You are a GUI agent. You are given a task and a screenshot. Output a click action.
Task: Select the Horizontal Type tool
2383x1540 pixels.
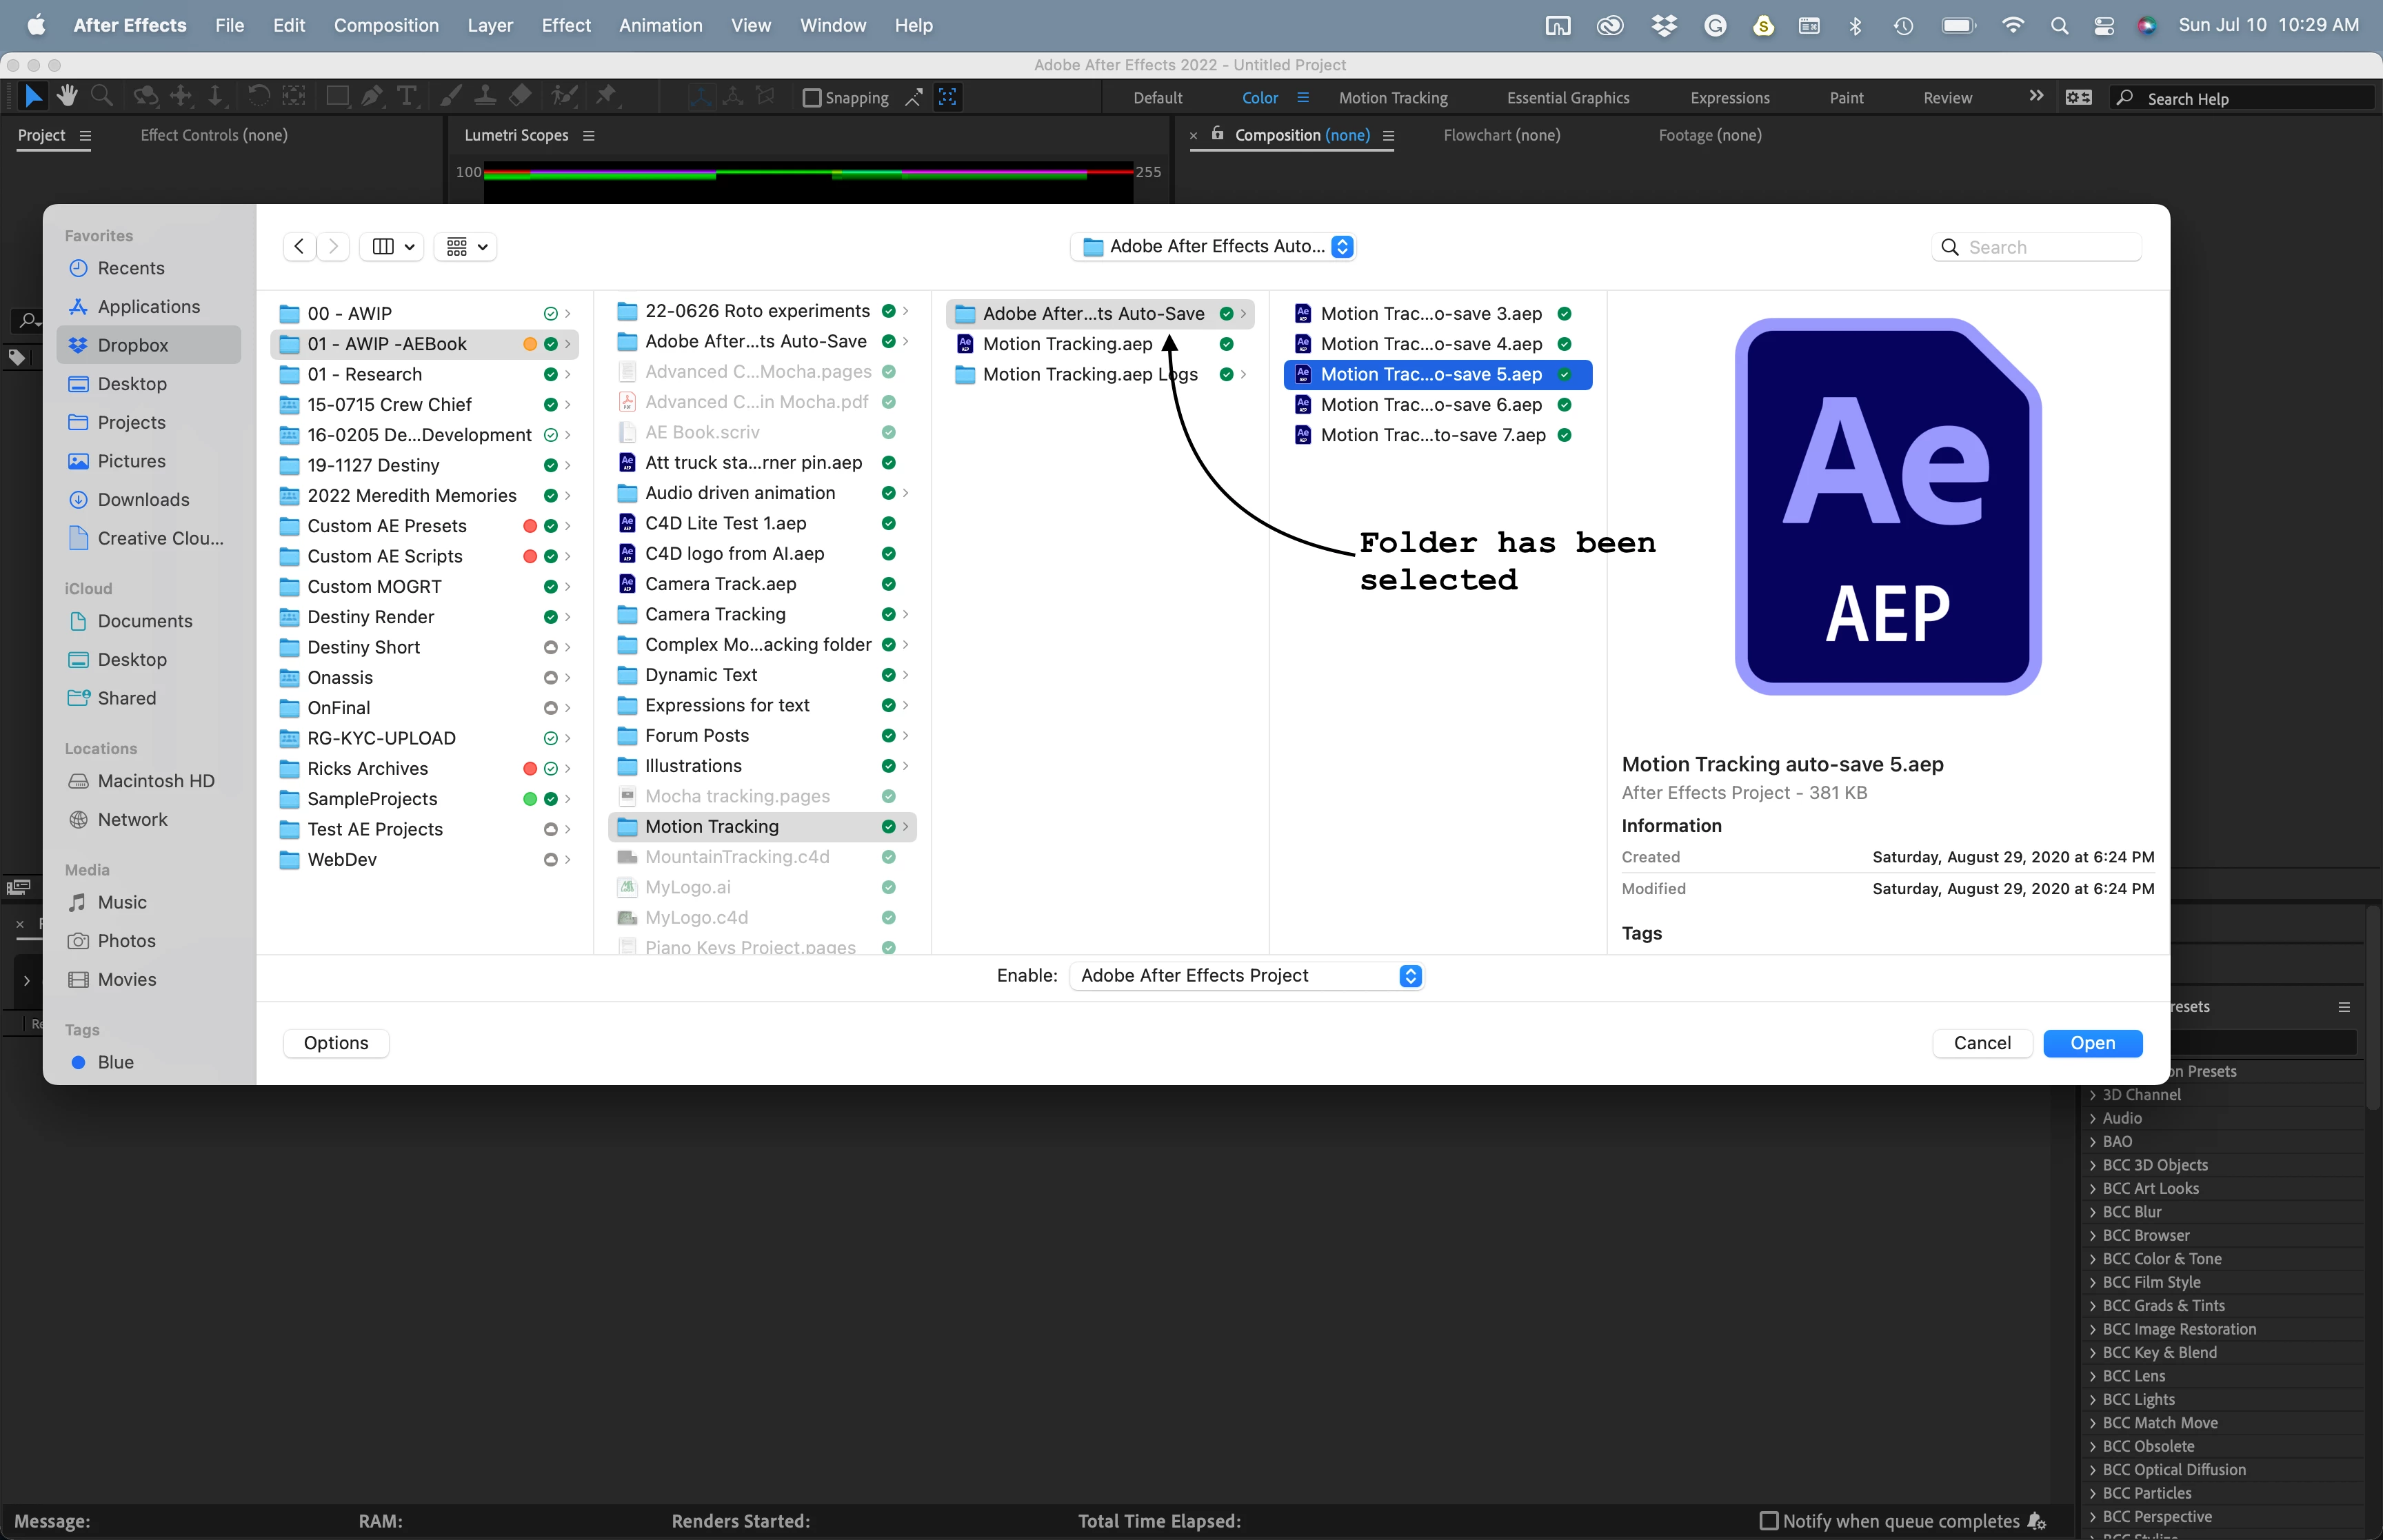(x=407, y=96)
